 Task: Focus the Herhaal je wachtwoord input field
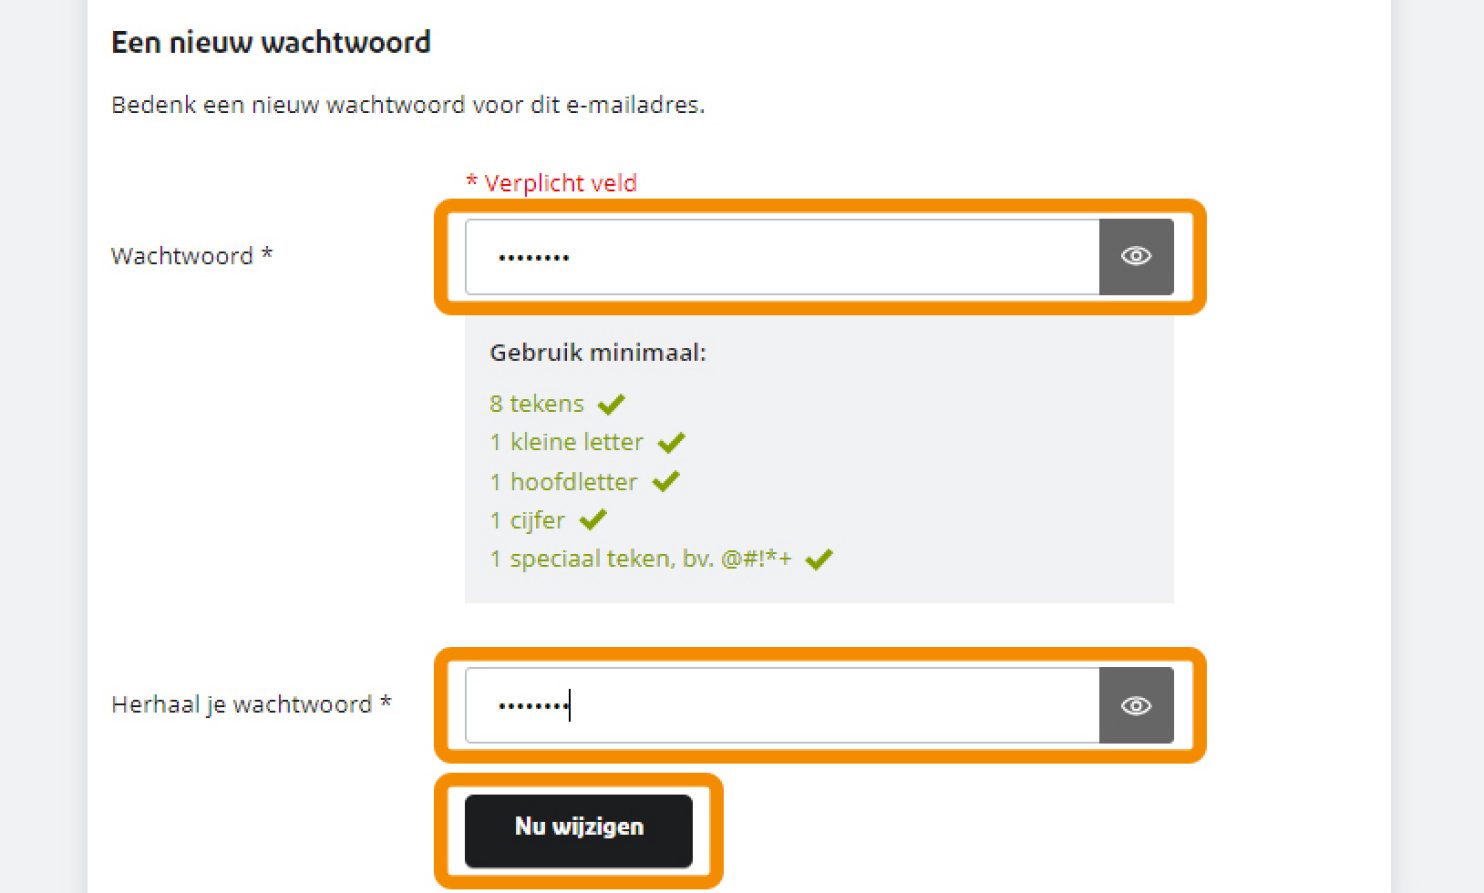[782, 706]
